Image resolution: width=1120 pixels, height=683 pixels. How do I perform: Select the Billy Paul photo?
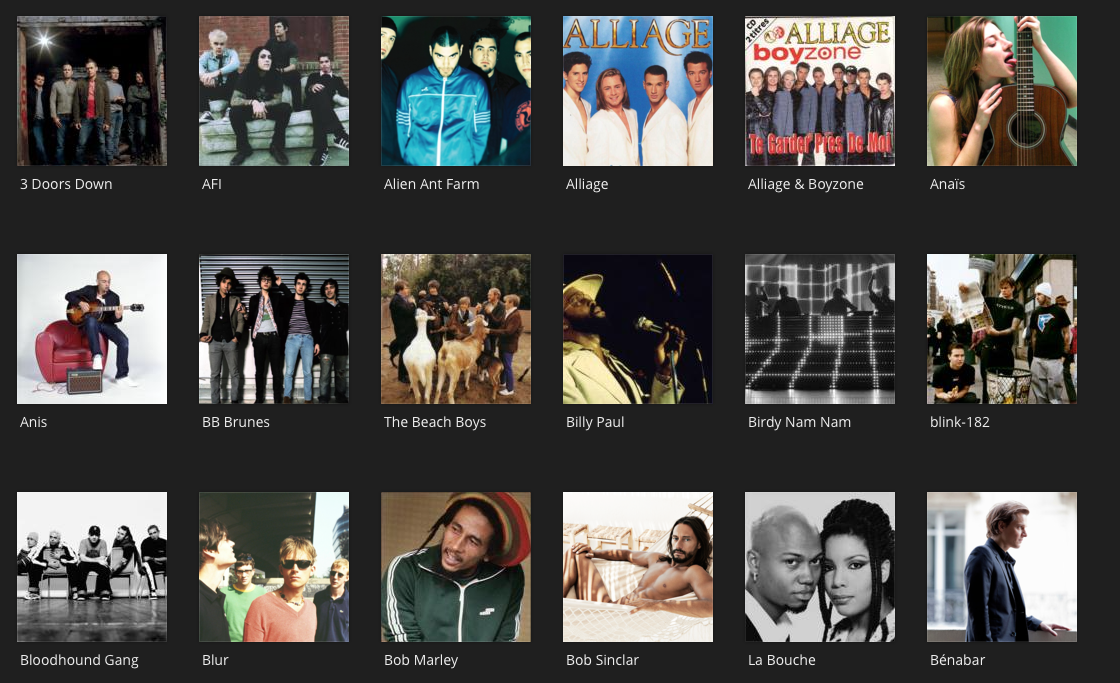pyautogui.click(x=638, y=329)
